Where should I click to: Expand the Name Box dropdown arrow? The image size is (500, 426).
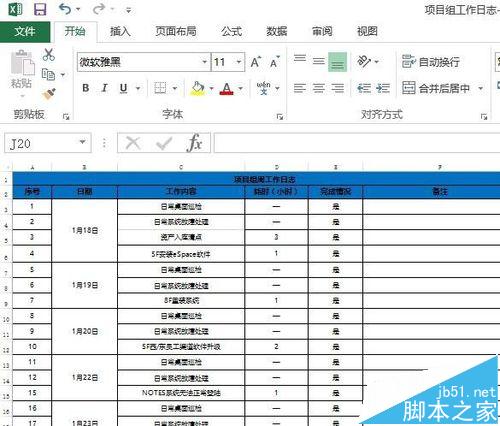[82, 142]
